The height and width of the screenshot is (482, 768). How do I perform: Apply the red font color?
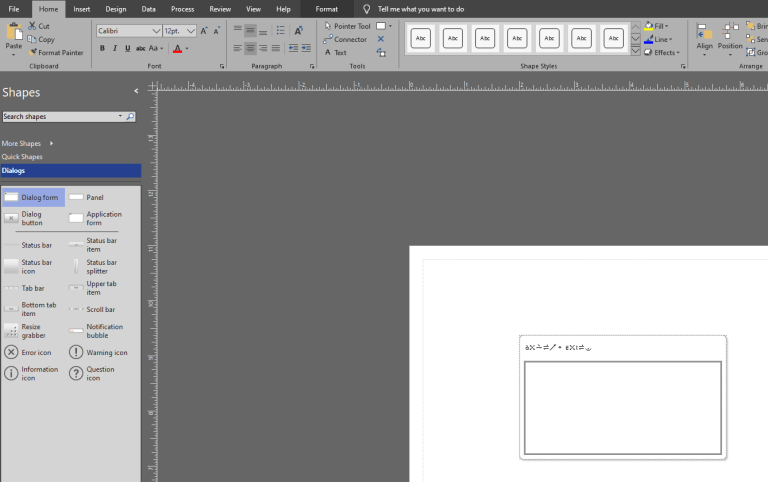pos(177,48)
